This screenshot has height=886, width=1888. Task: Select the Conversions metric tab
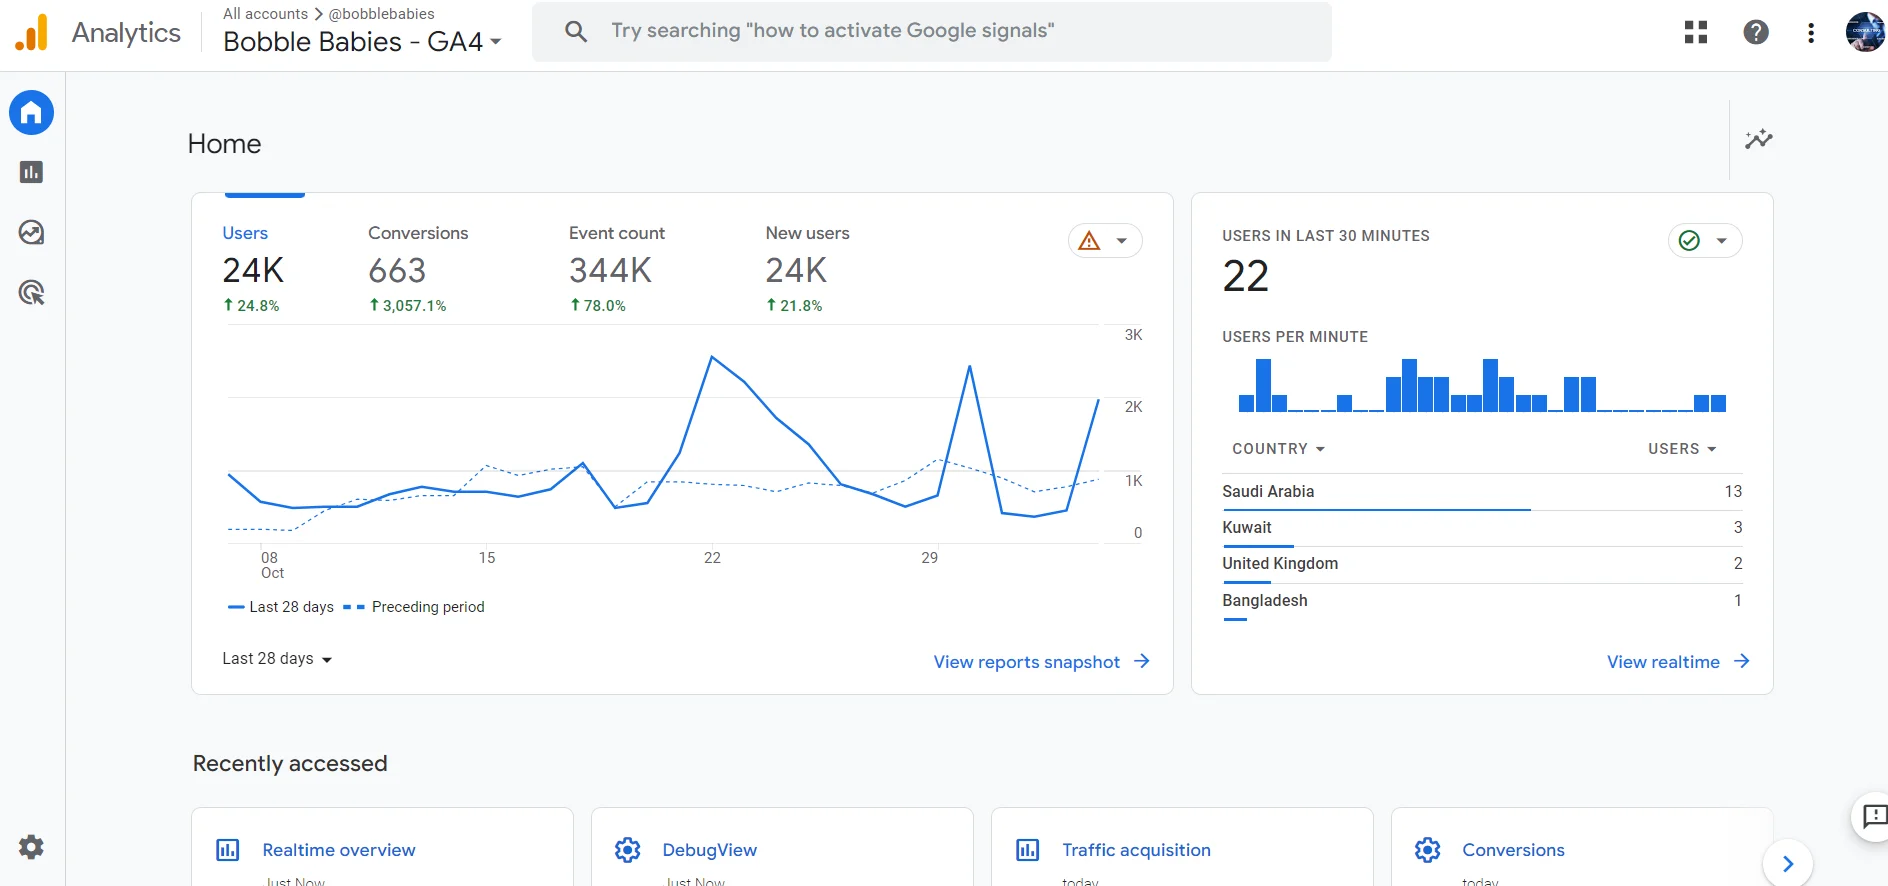click(418, 269)
